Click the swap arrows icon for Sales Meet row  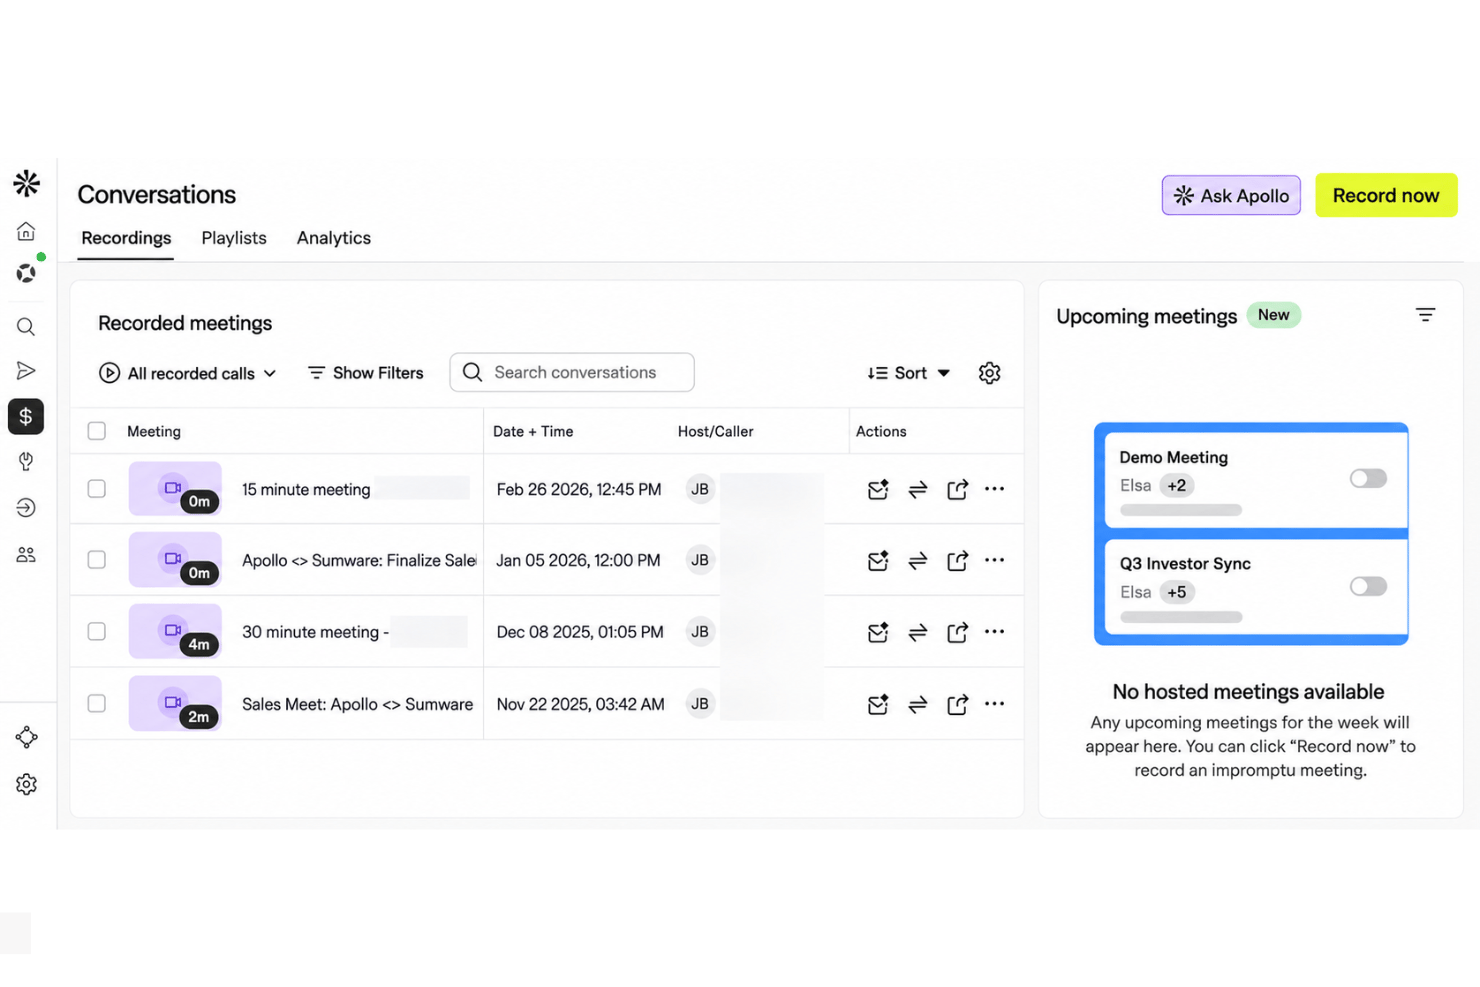[917, 704]
